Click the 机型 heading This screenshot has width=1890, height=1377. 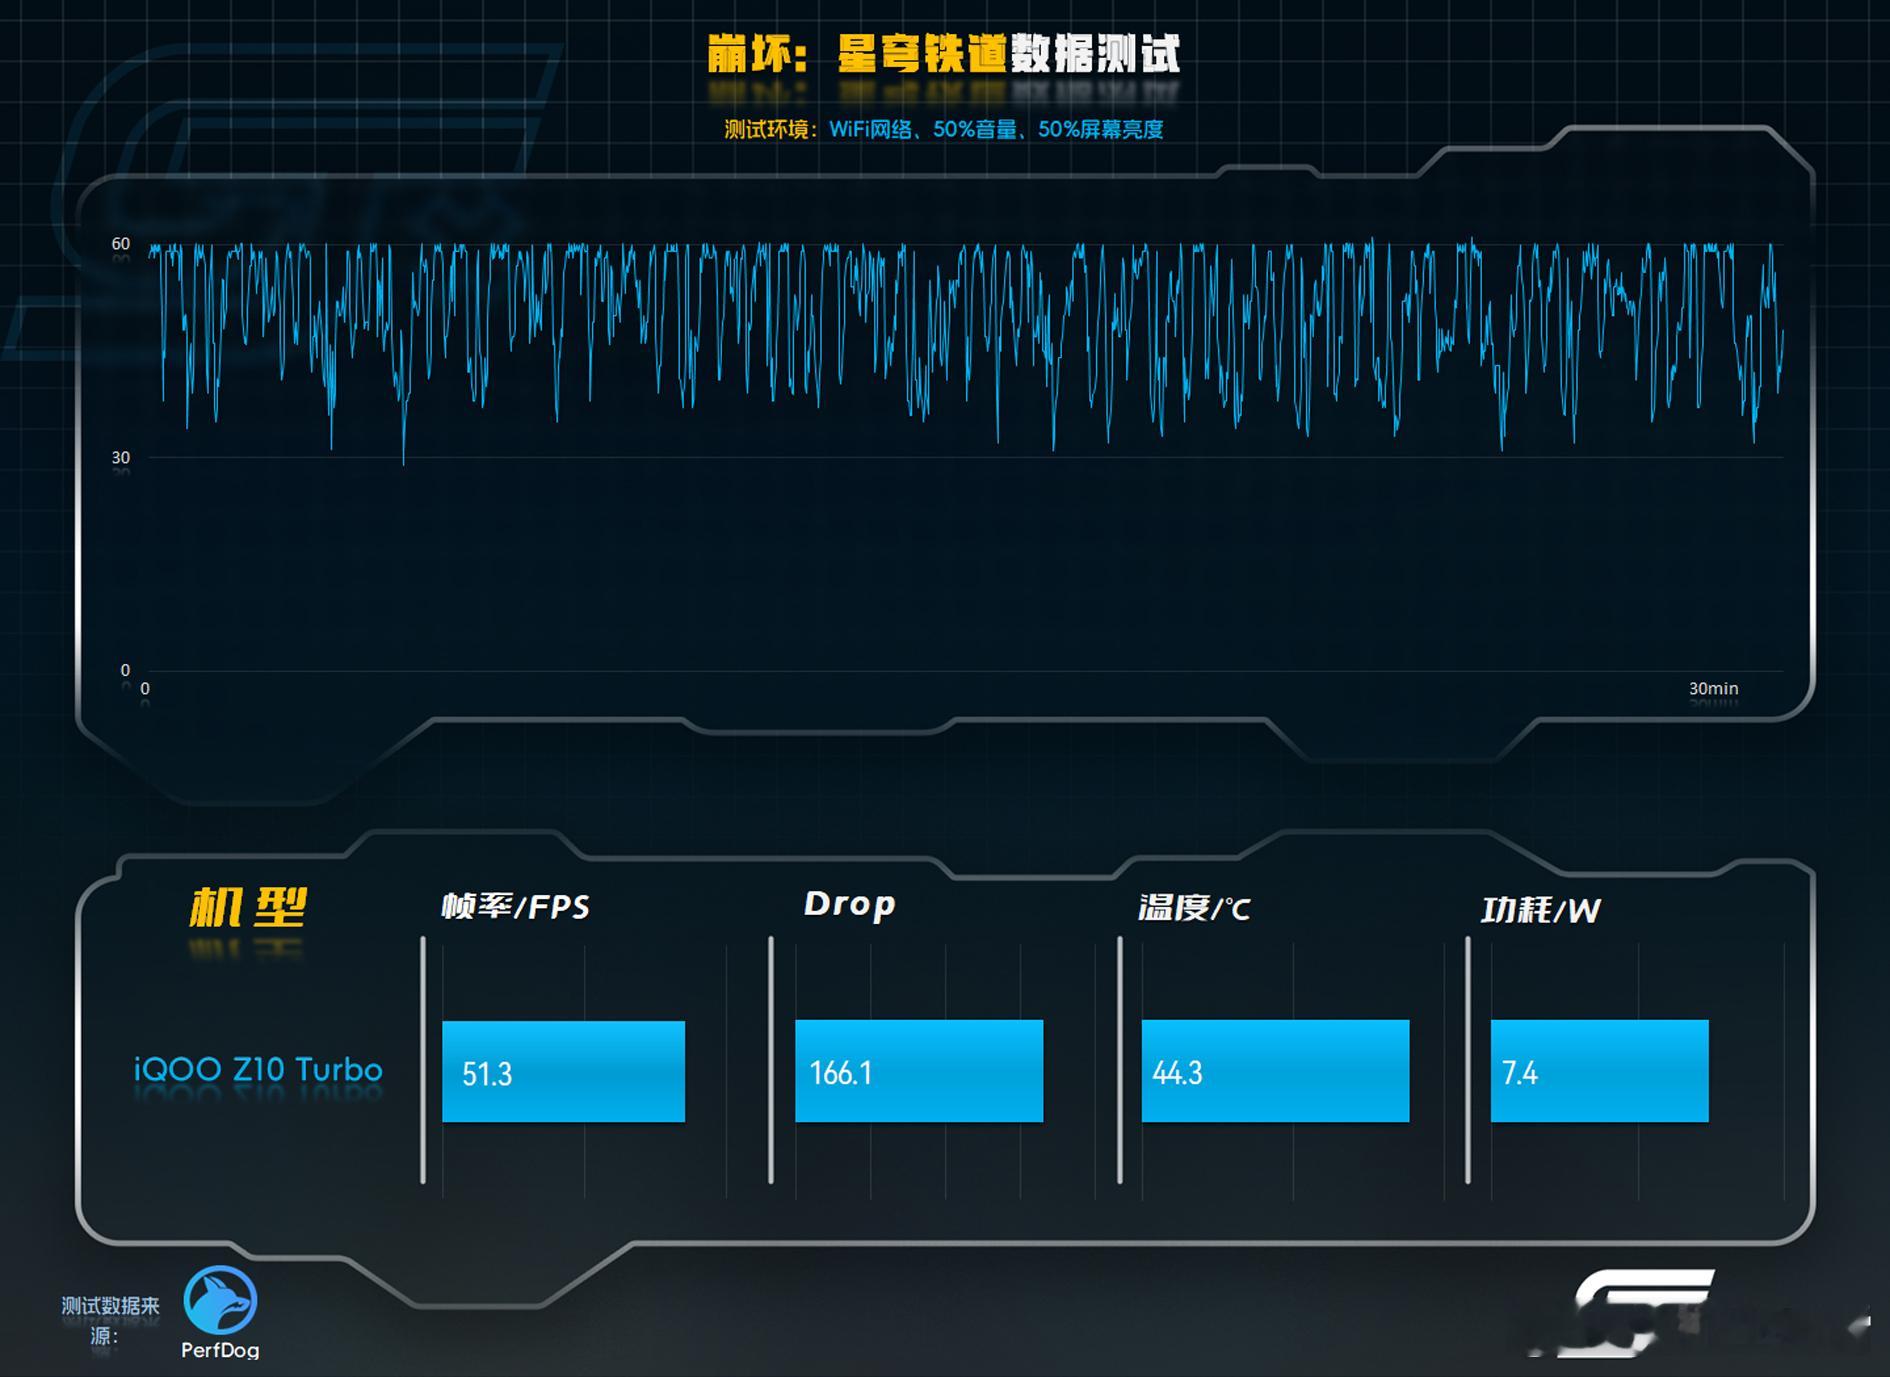248,907
